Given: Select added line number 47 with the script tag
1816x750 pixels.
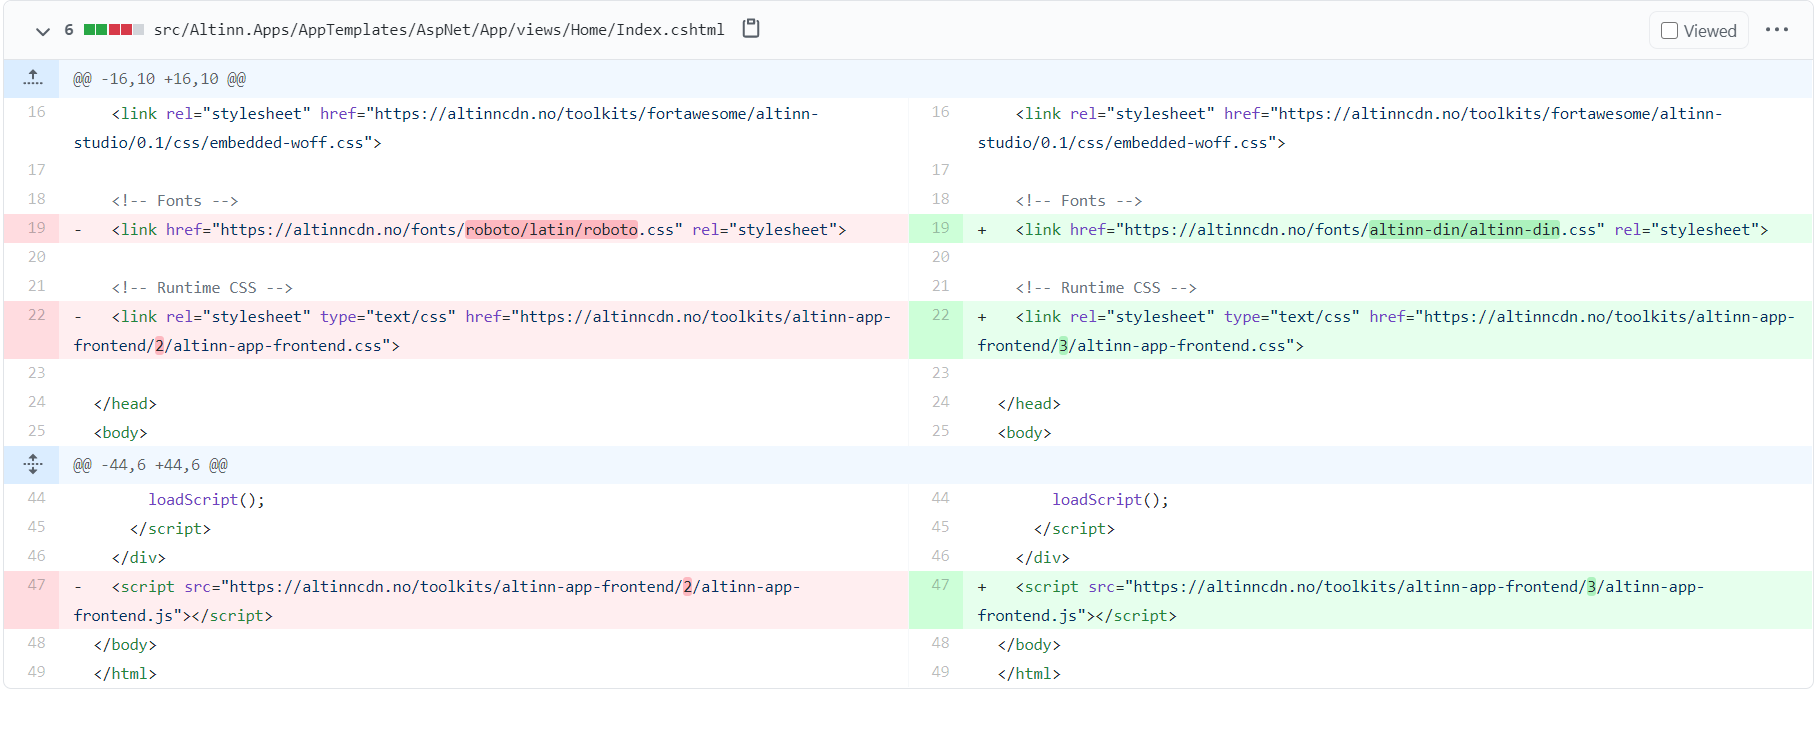Looking at the screenshot, I should (x=940, y=585).
